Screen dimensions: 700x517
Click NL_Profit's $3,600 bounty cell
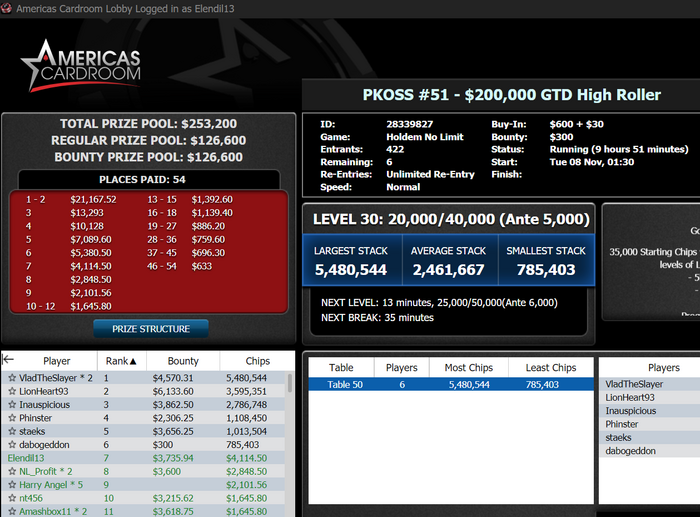[x=167, y=471]
